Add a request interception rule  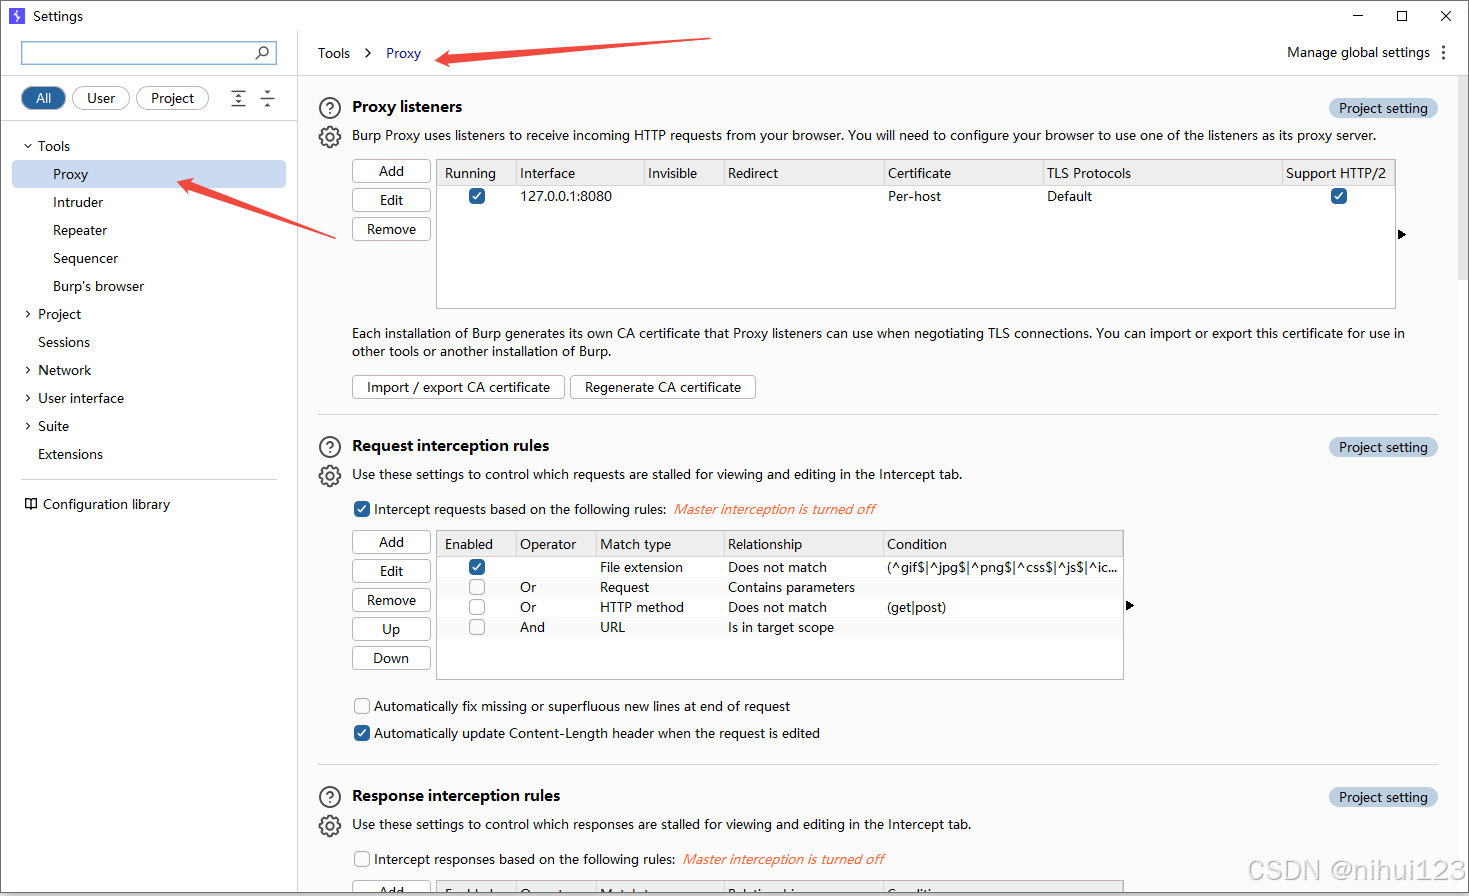pyautogui.click(x=391, y=542)
